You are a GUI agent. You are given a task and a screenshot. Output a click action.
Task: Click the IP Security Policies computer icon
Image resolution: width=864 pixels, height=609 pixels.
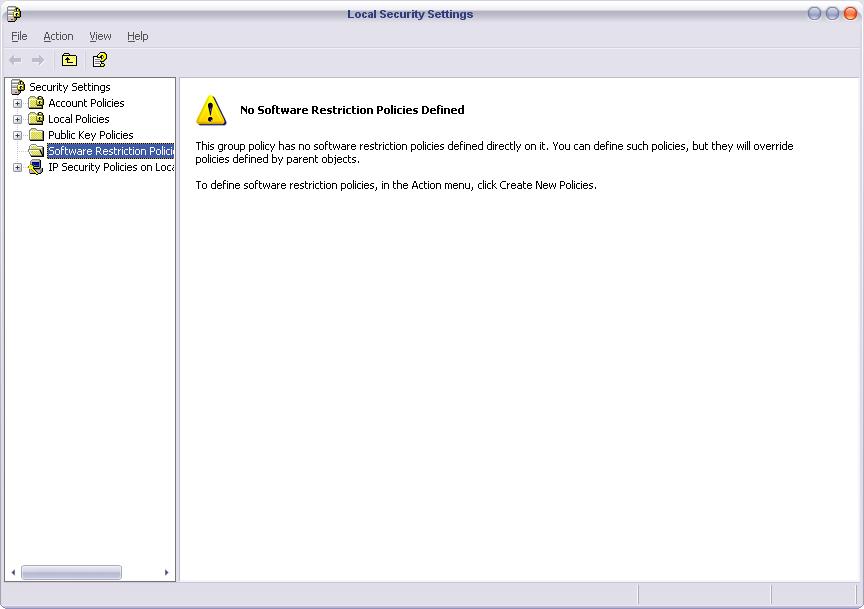click(36, 167)
